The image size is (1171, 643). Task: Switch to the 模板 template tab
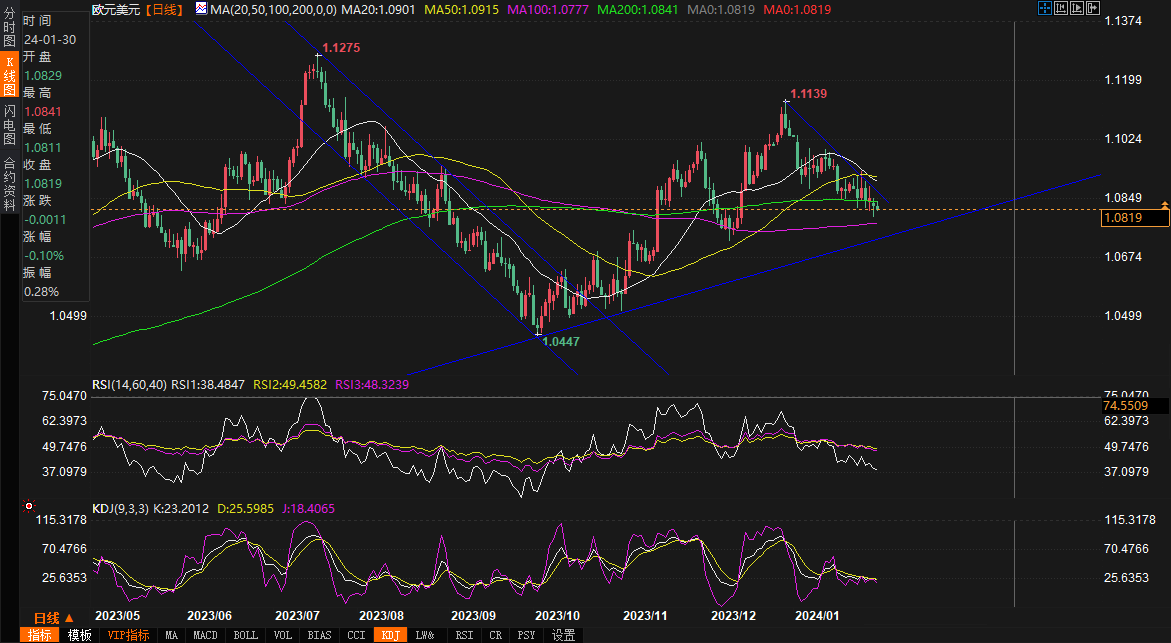[80, 635]
